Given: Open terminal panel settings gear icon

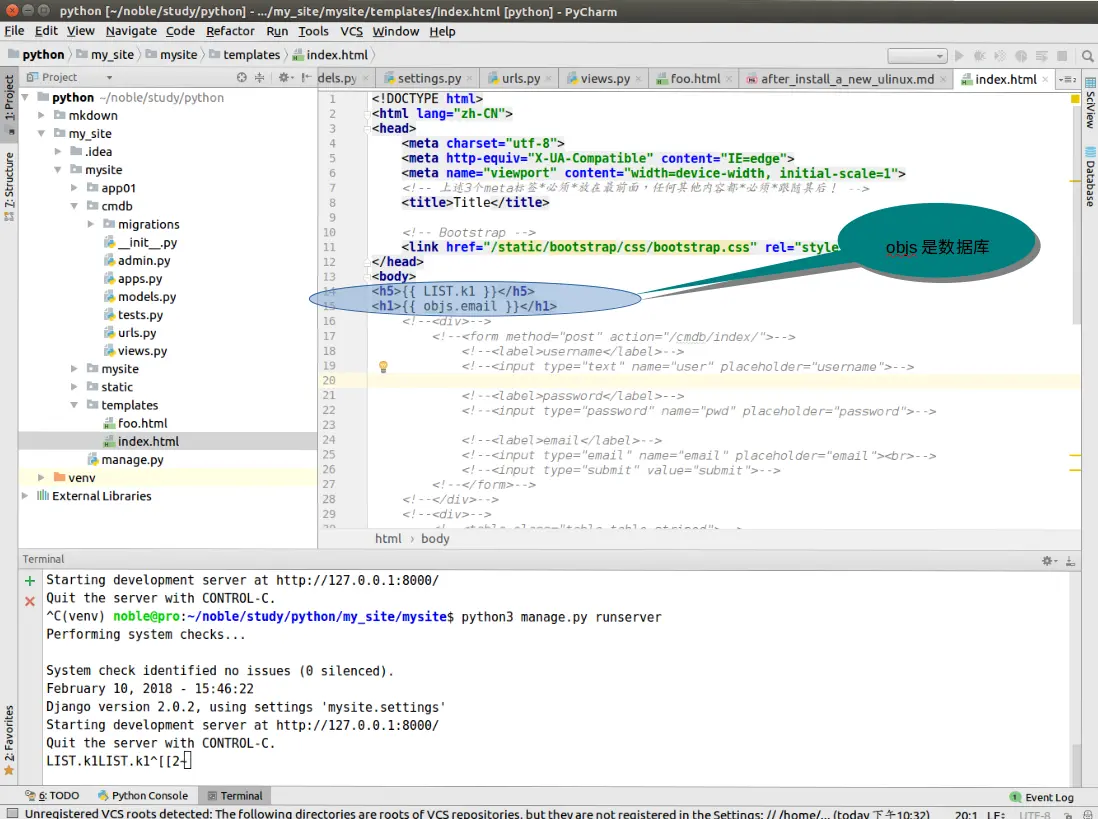Looking at the screenshot, I should click(x=1048, y=561).
